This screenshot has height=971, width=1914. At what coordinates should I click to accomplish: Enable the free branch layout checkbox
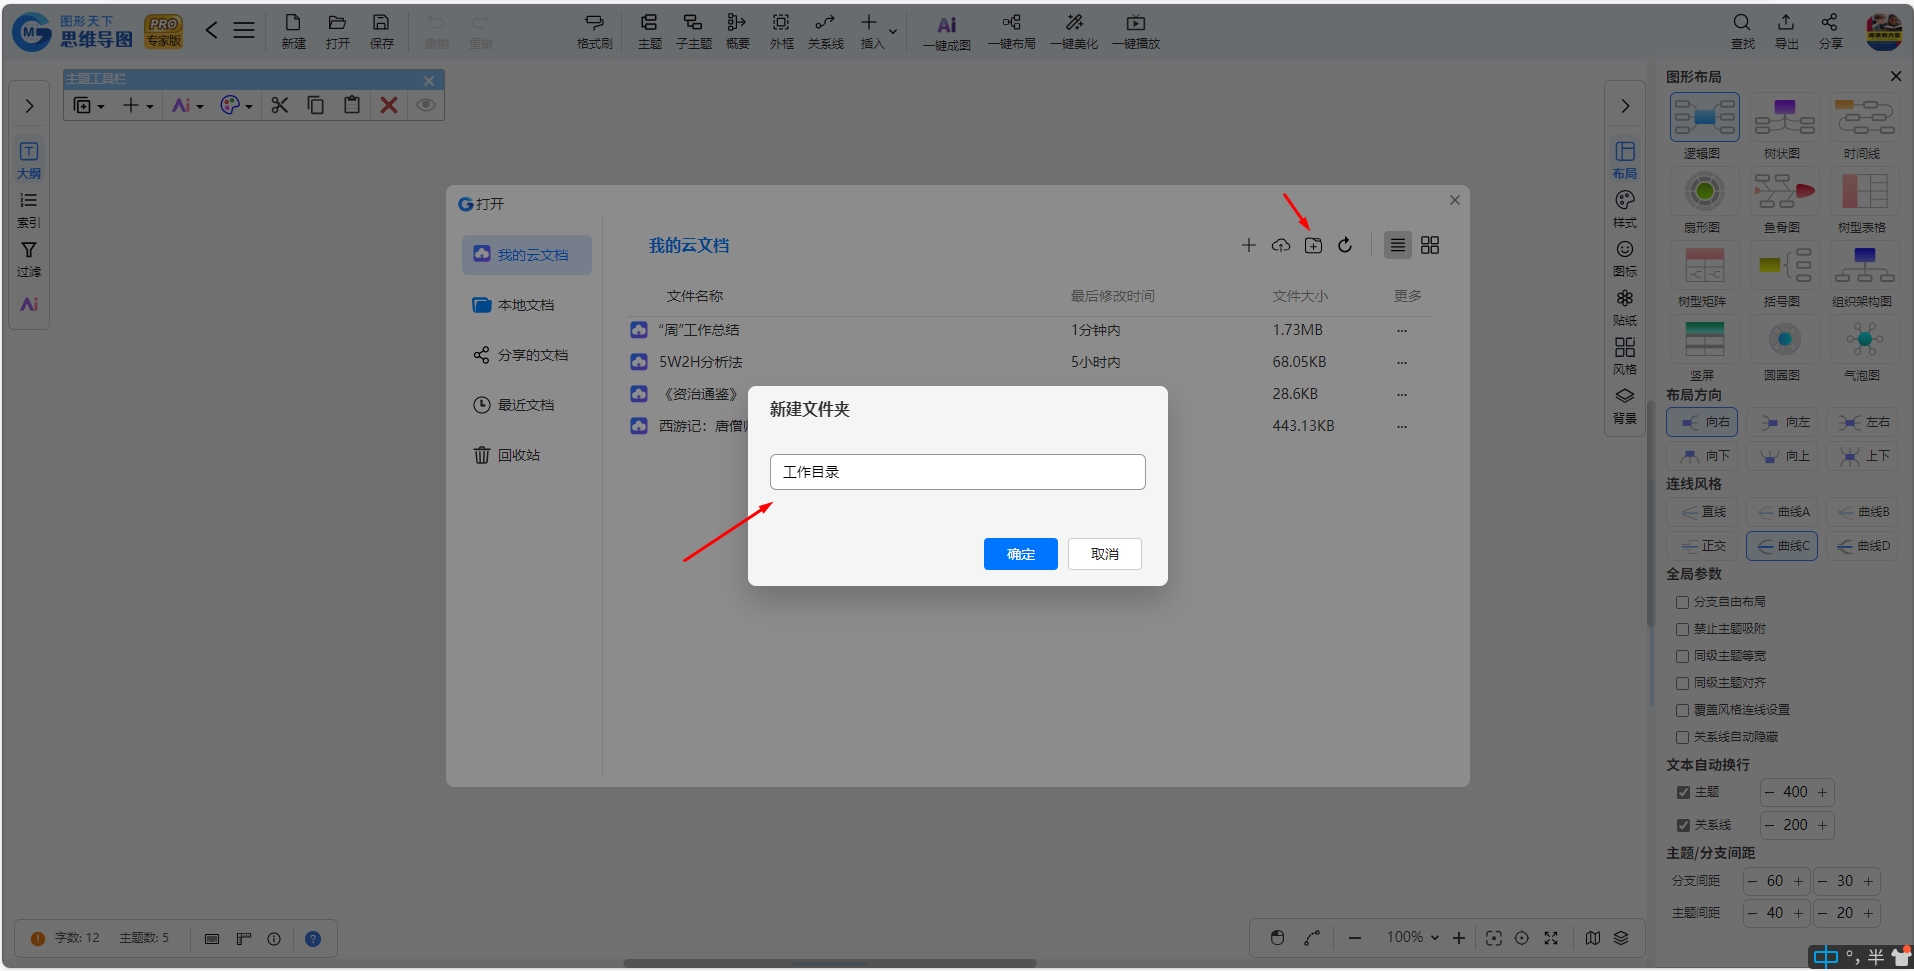(x=1682, y=602)
